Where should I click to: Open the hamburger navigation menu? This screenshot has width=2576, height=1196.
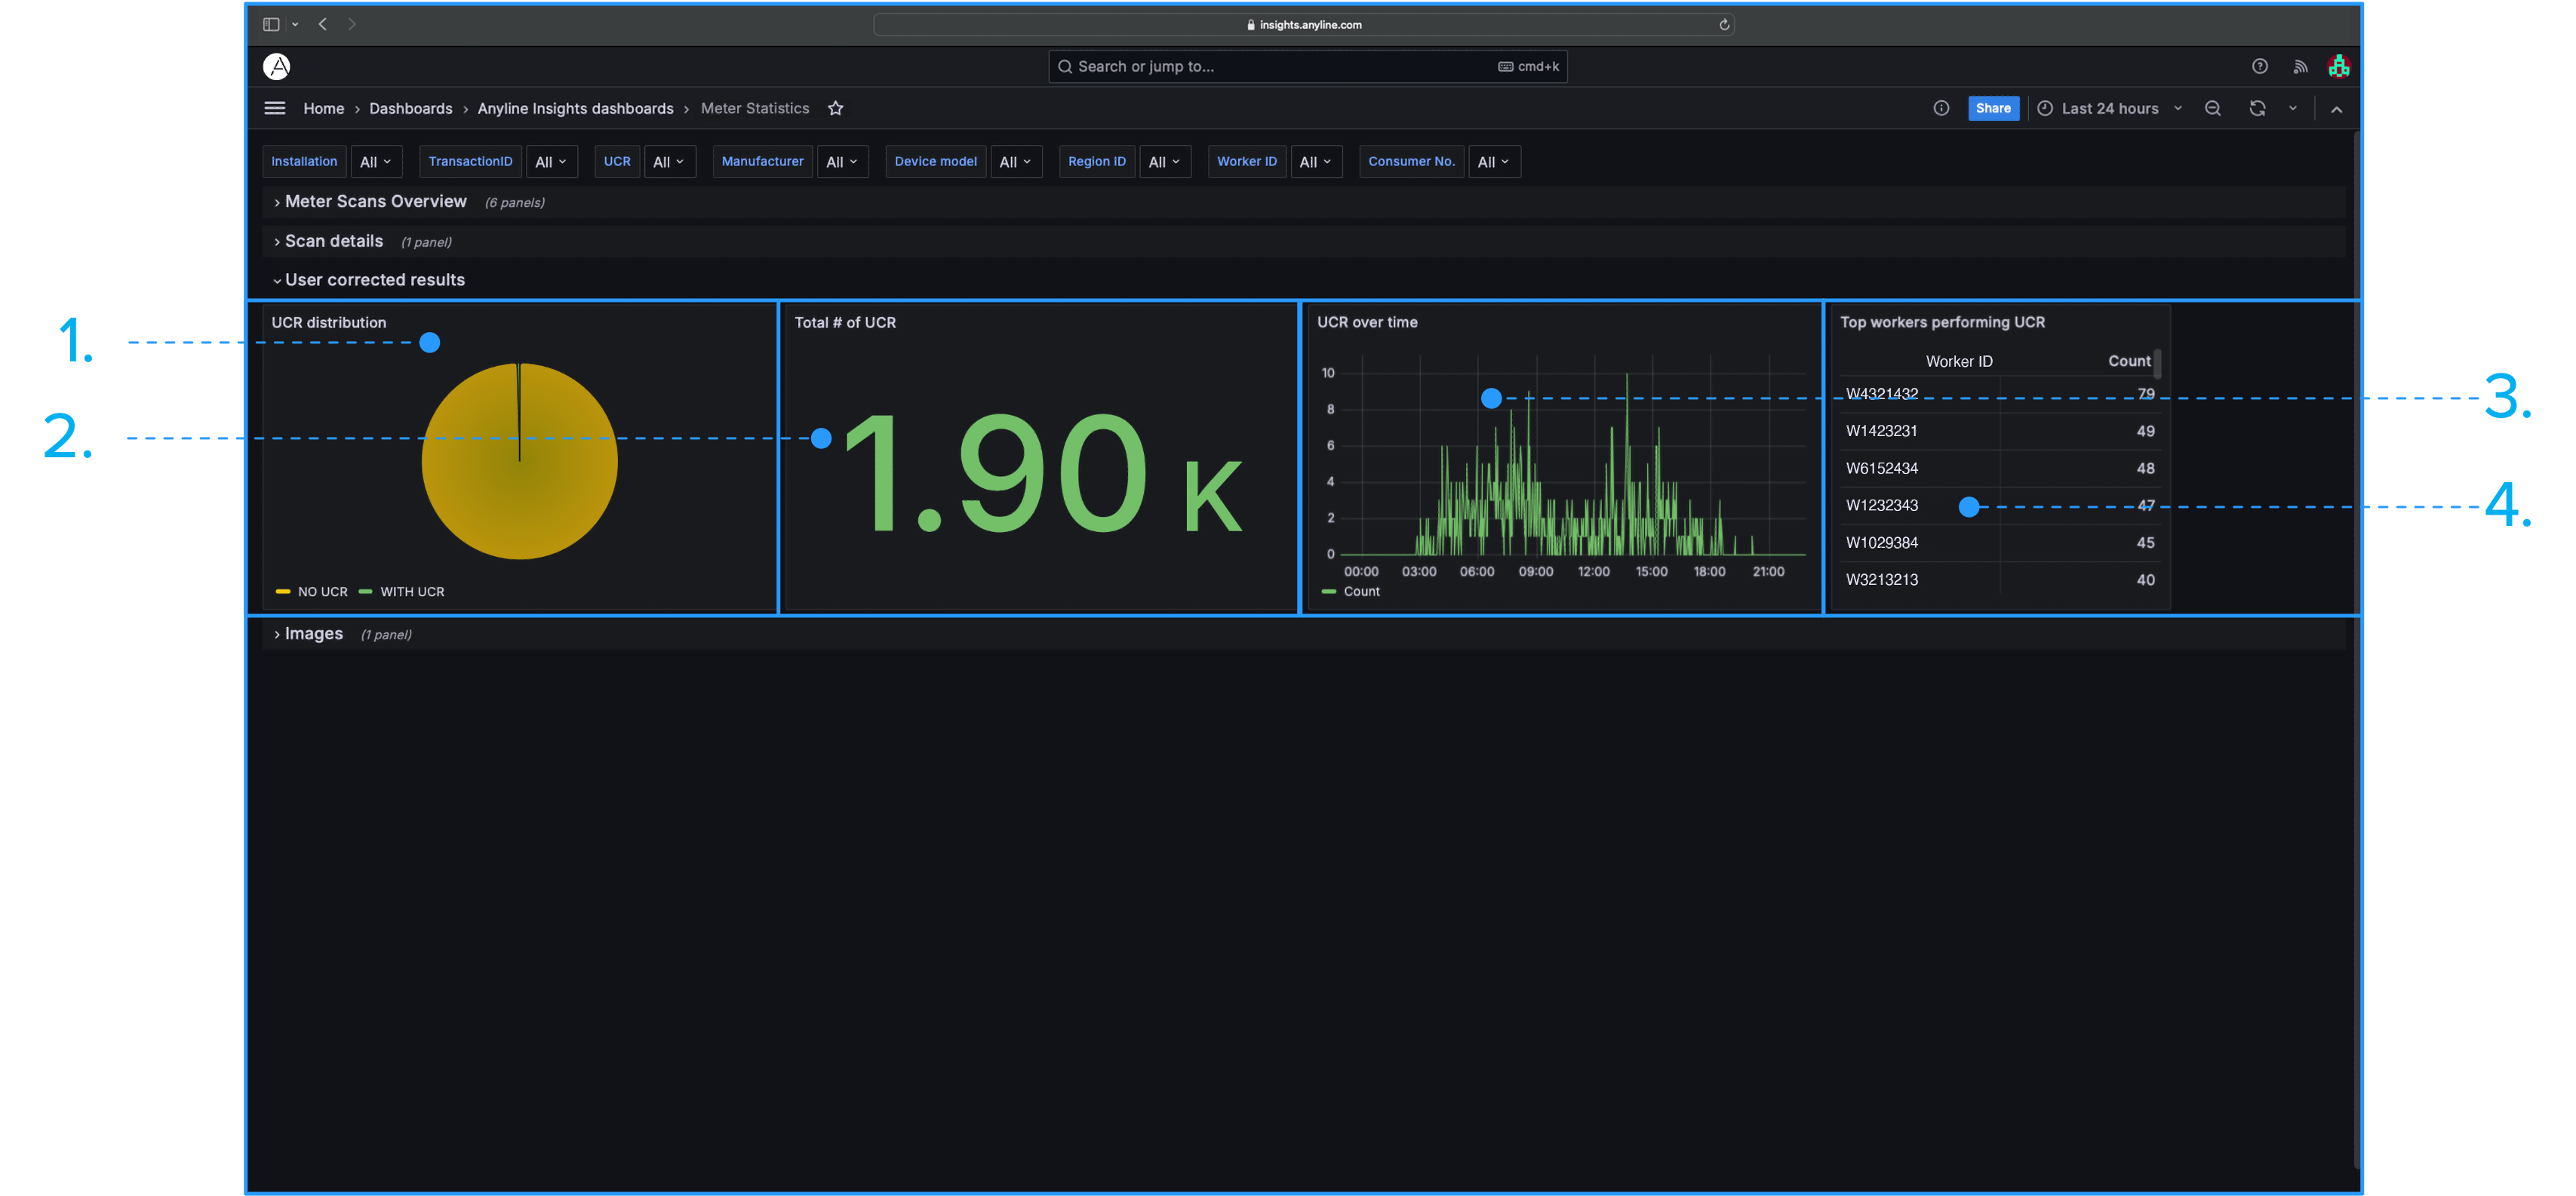[275, 108]
